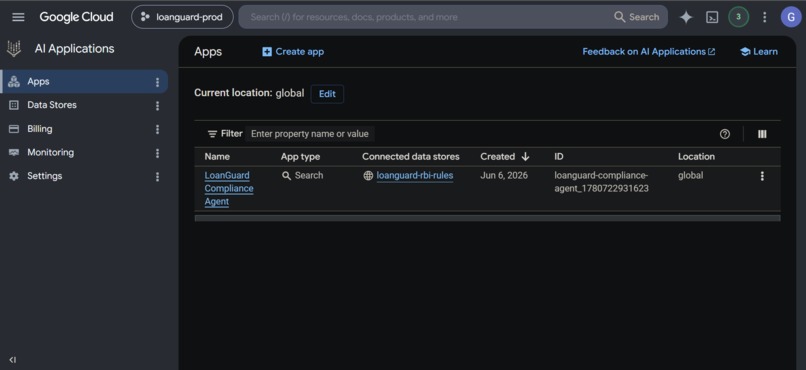Viewport: 806px width, 370px height.
Task: Activate Cloud Shell terminal icon
Action: (x=712, y=17)
